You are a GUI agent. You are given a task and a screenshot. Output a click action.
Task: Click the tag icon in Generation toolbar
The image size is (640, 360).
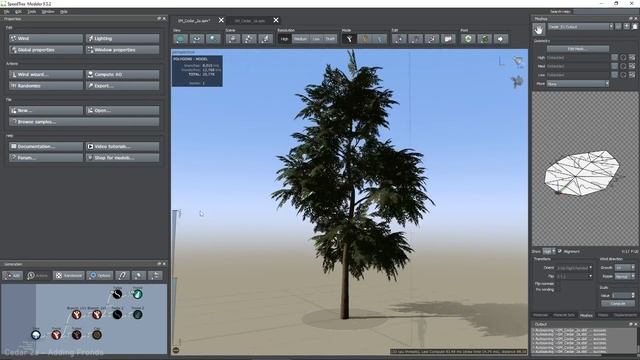(138, 276)
